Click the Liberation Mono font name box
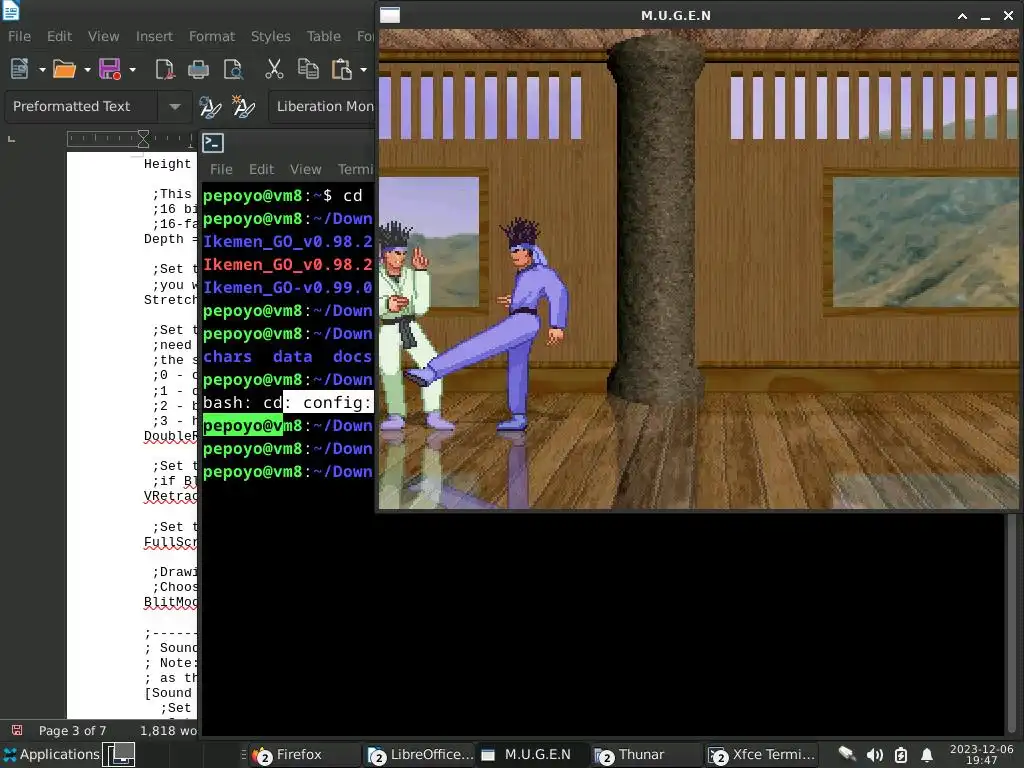This screenshot has height=768, width=1024. click(x=323, y=106)
